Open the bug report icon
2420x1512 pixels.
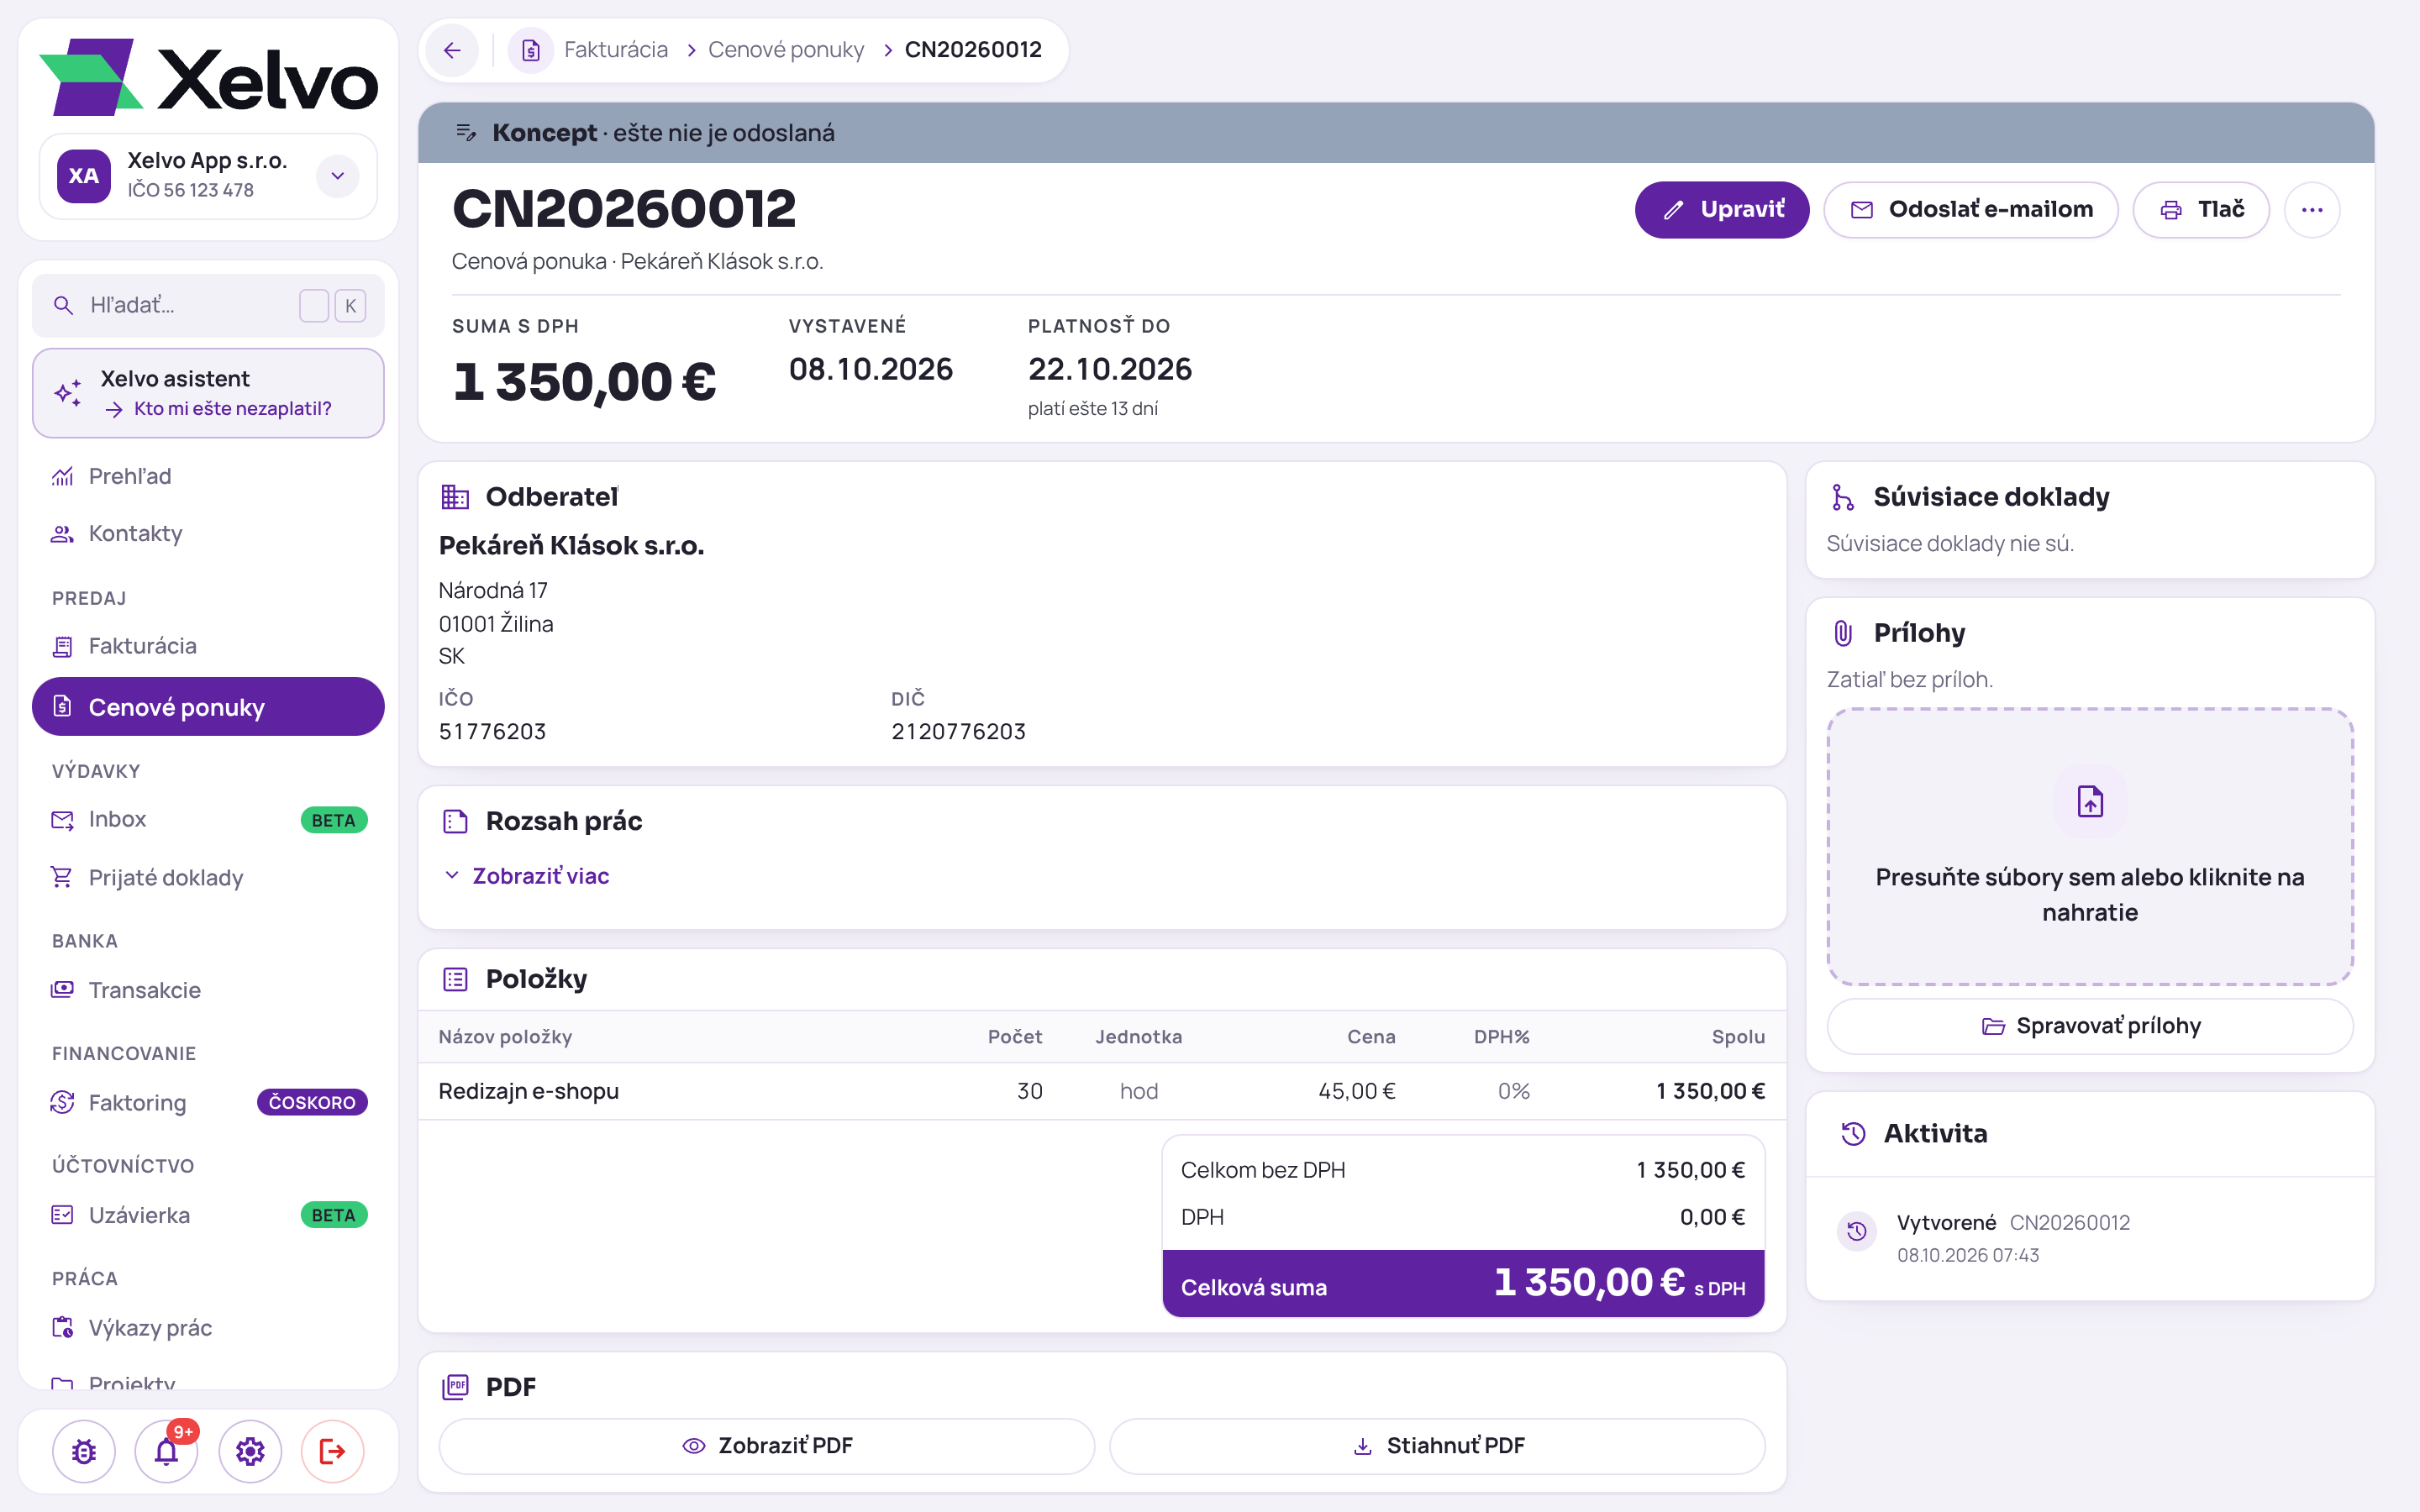[x=84, y=1451]
